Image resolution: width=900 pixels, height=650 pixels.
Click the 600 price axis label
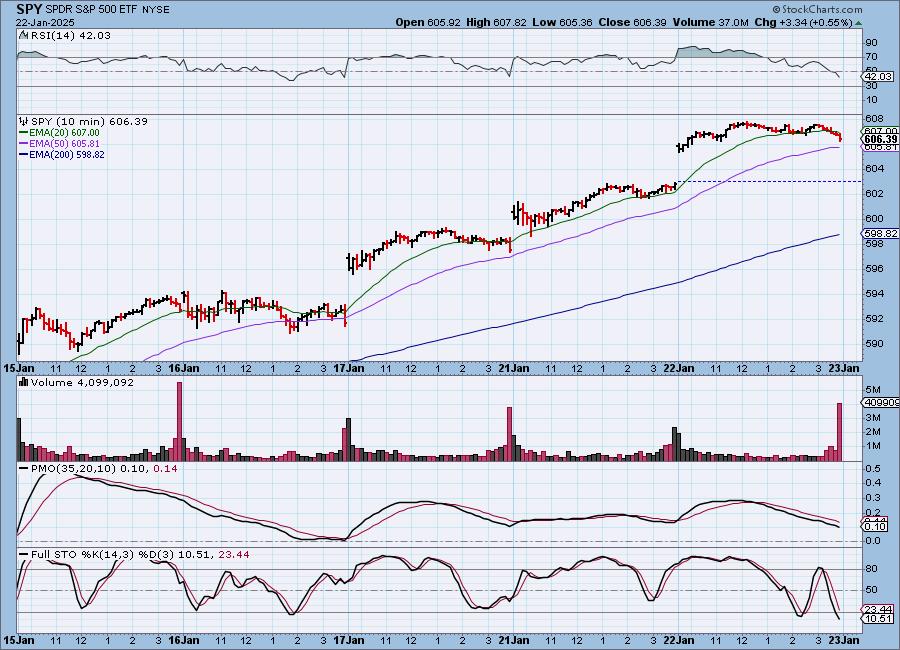click(874, 218)
